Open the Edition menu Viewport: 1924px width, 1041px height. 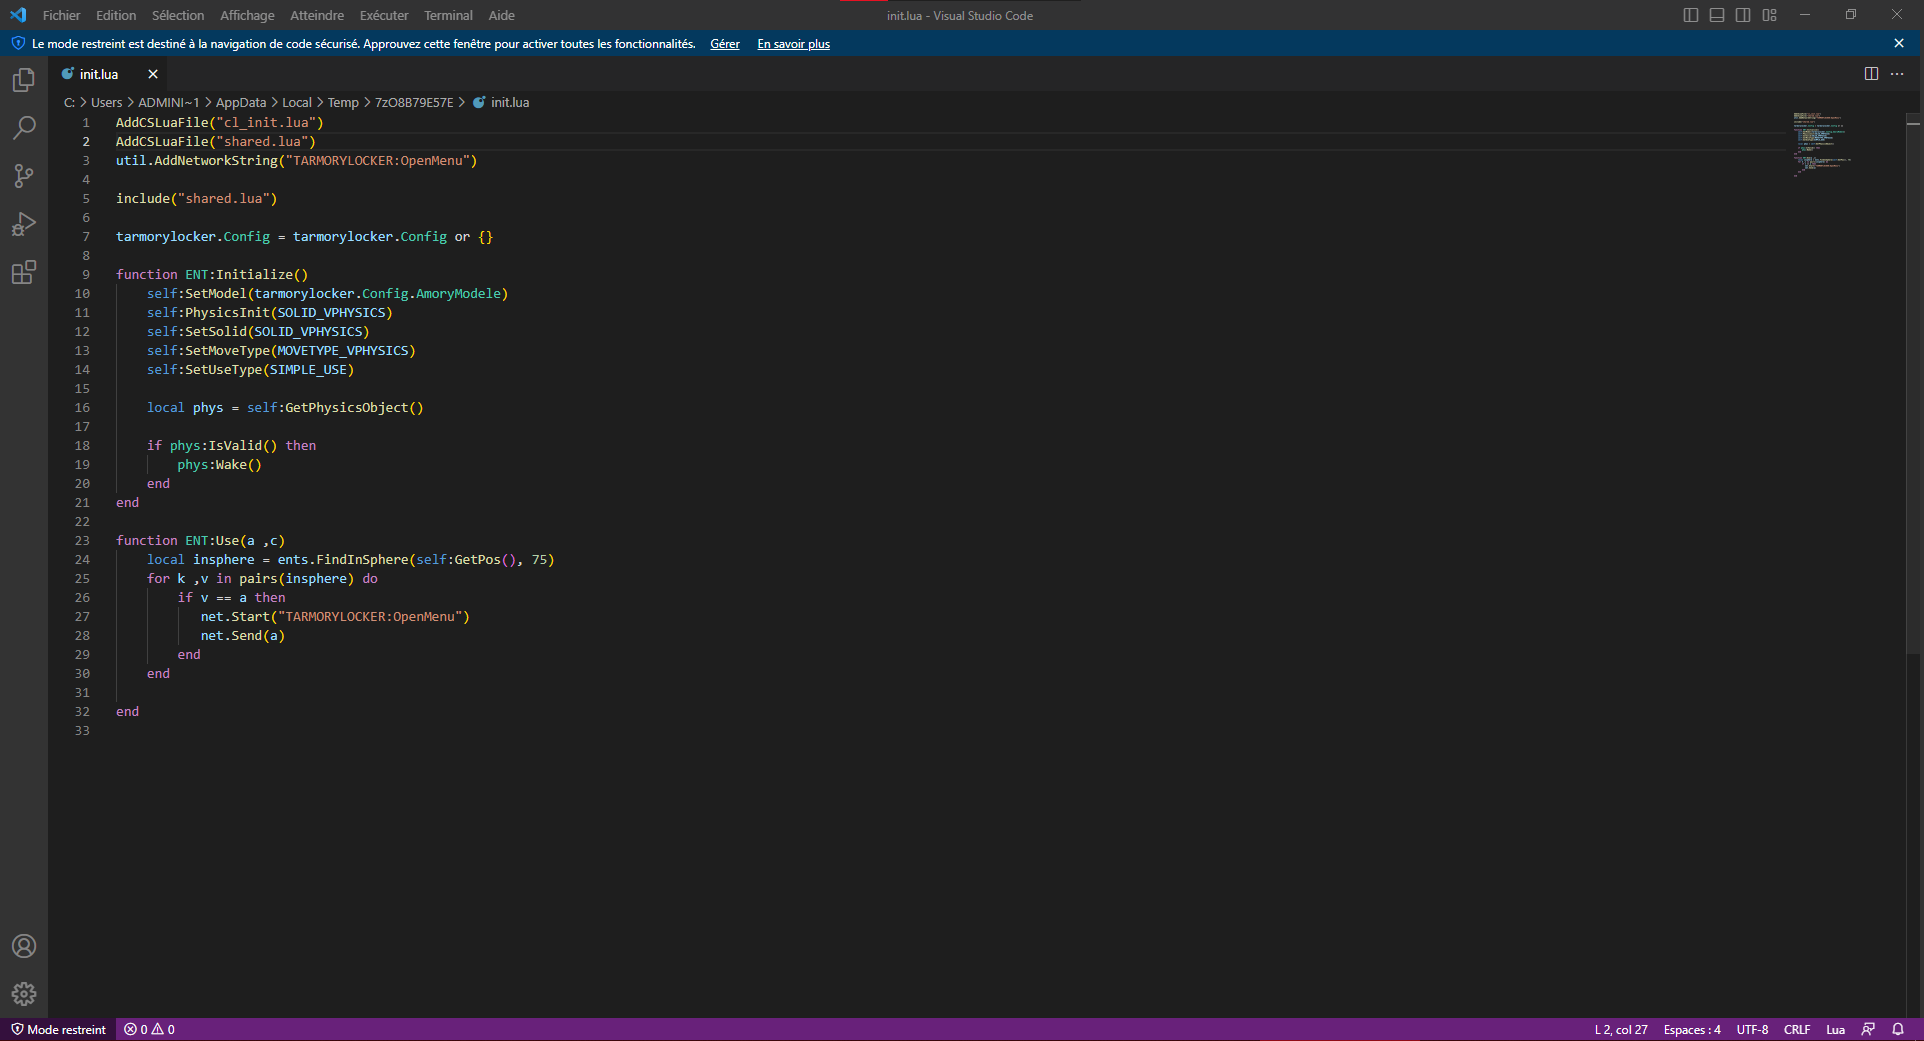[116, 15]
